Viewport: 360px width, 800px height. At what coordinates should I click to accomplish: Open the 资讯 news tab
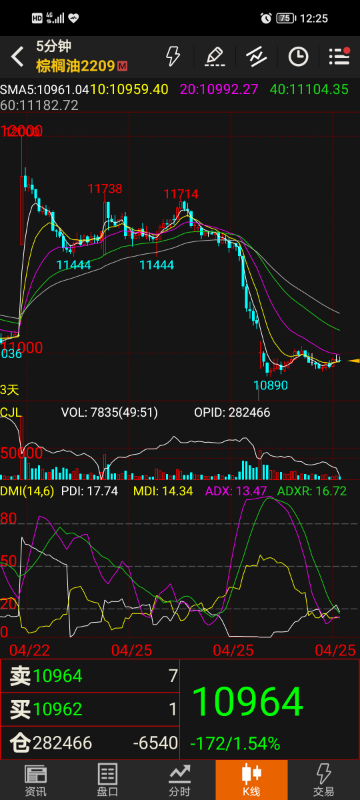click(x=36, y=780)
